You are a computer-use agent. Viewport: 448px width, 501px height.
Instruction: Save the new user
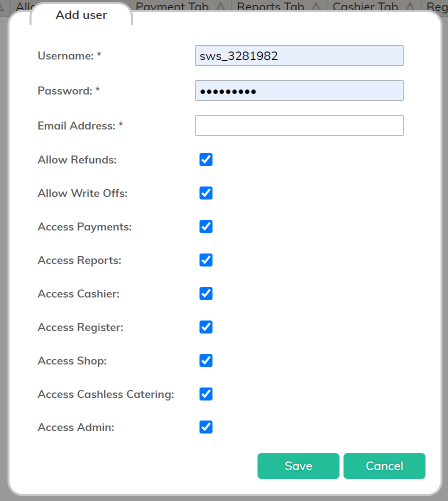pos(298,466)
